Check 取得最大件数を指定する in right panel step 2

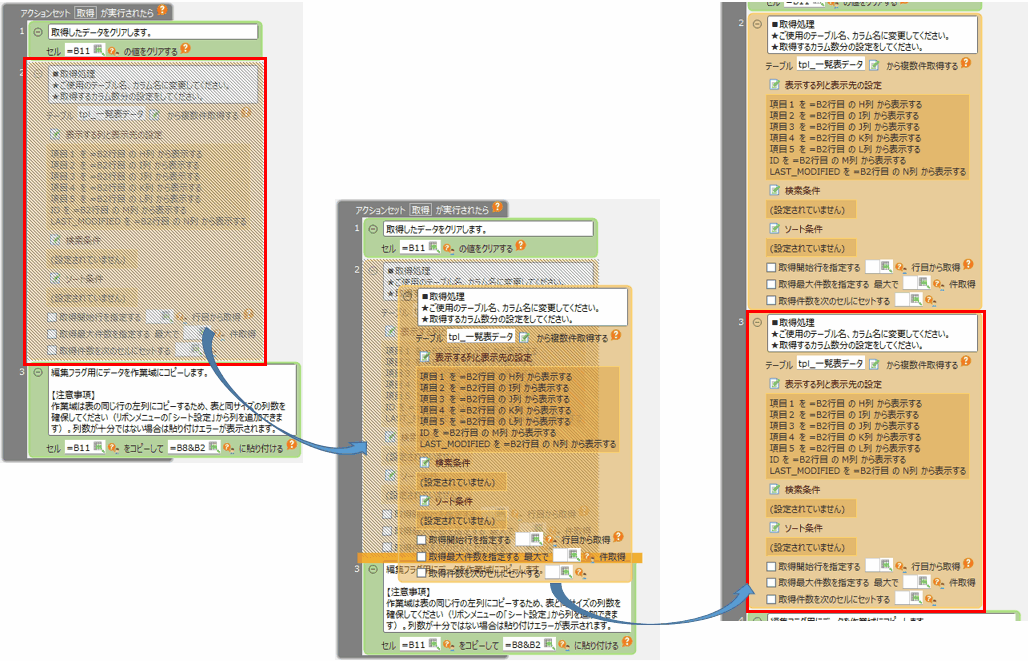point(771,283)
